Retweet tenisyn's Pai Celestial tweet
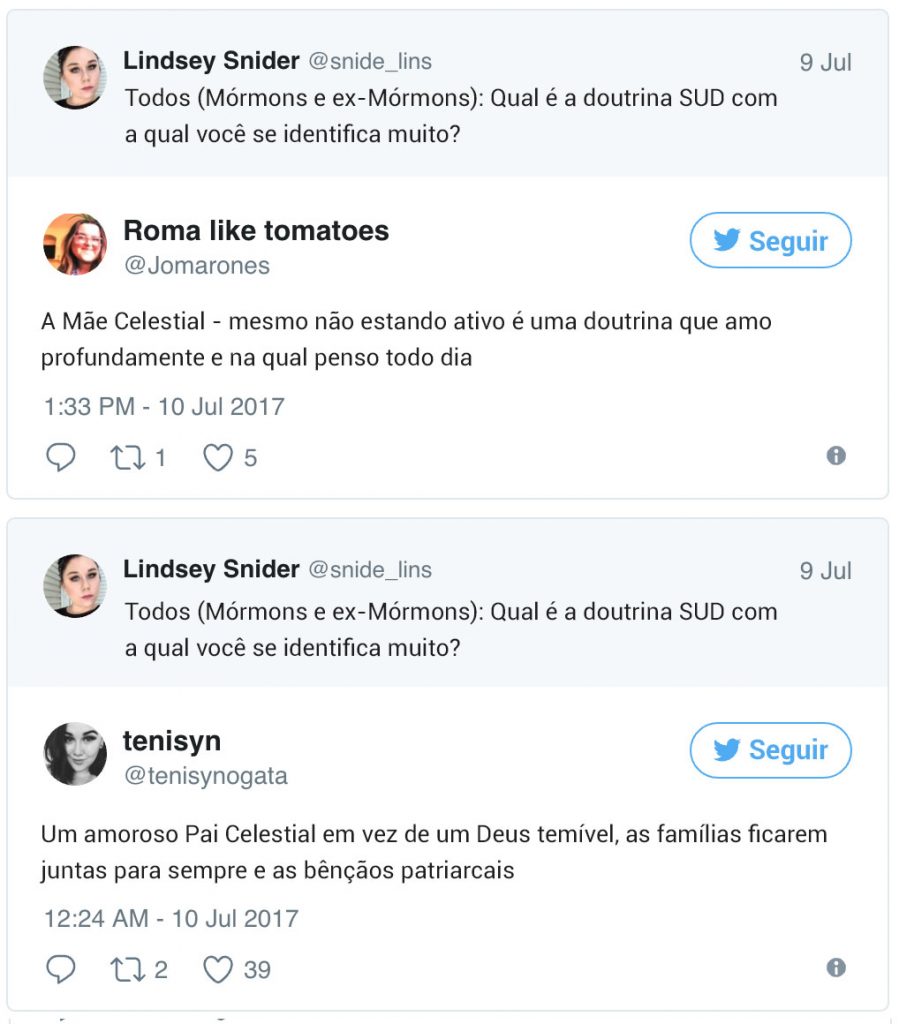Screen dimensions: 899x1024 (127, 969)
